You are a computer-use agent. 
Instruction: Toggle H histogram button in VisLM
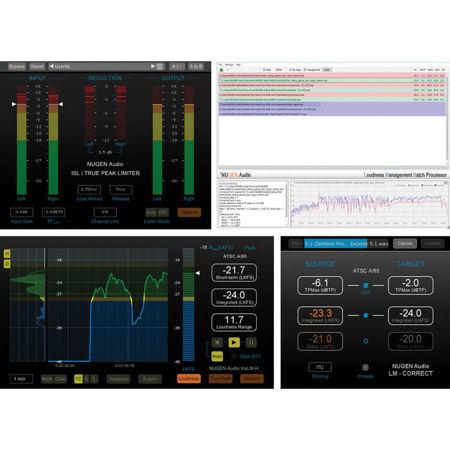(x=7, y=254)
